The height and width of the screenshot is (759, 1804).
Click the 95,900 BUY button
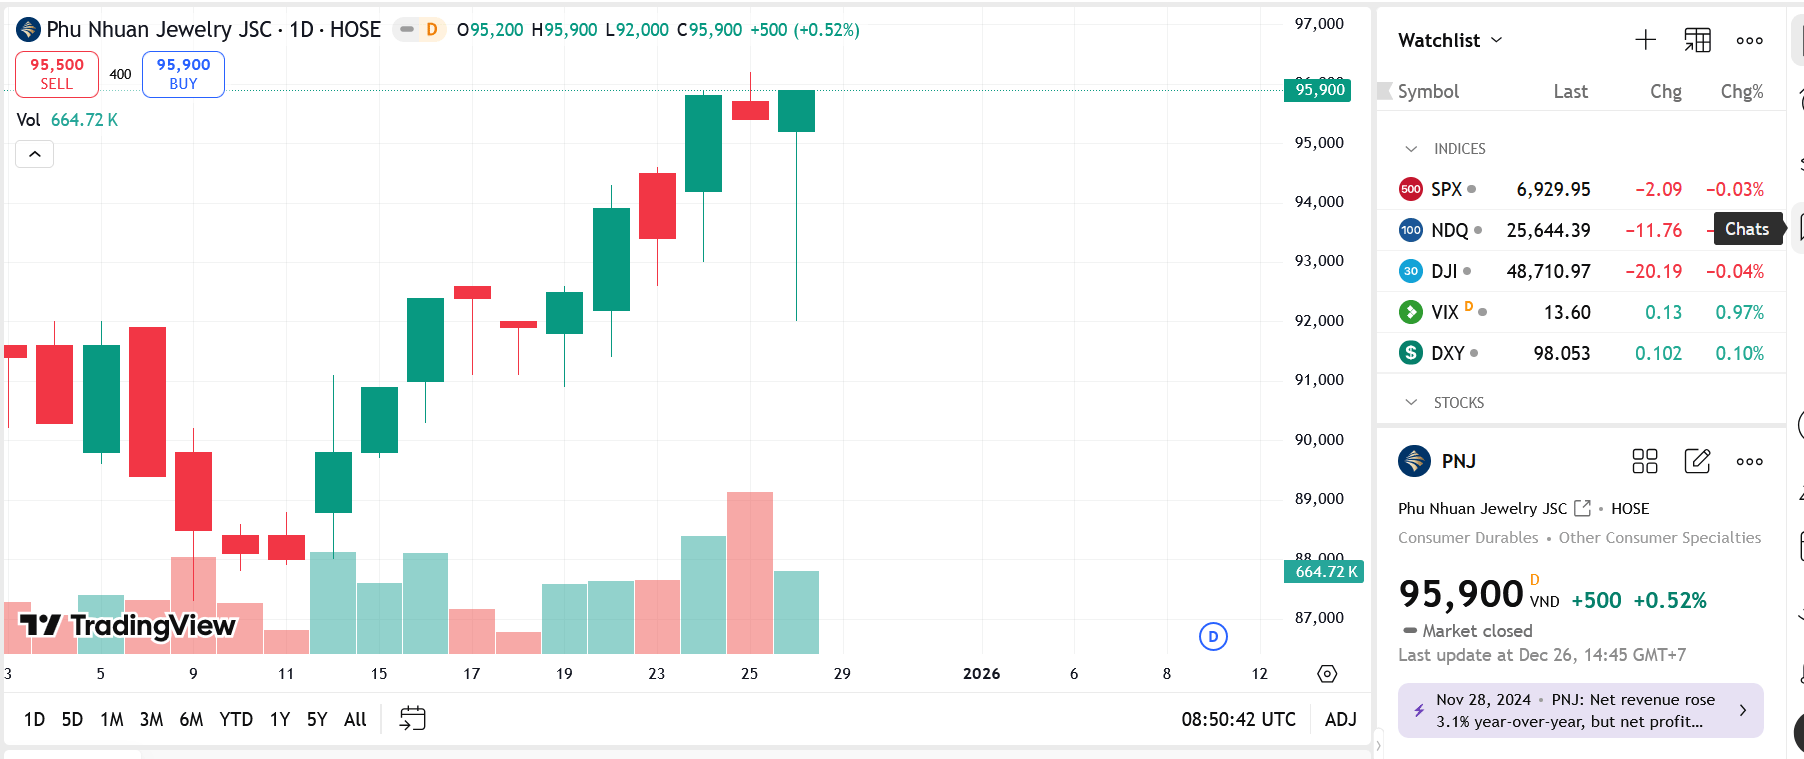coord(183,74)
